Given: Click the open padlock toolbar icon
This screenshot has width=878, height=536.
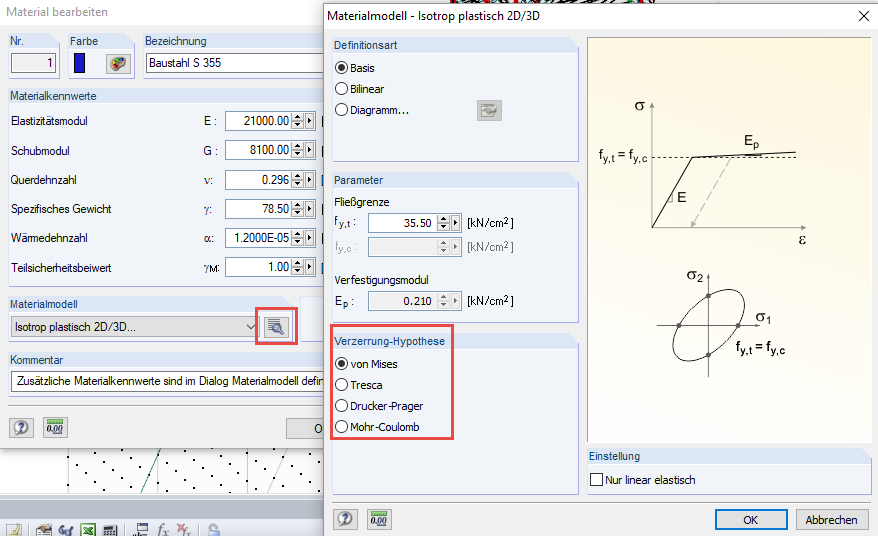Looking at the screenshot, I should pos(213,530).
